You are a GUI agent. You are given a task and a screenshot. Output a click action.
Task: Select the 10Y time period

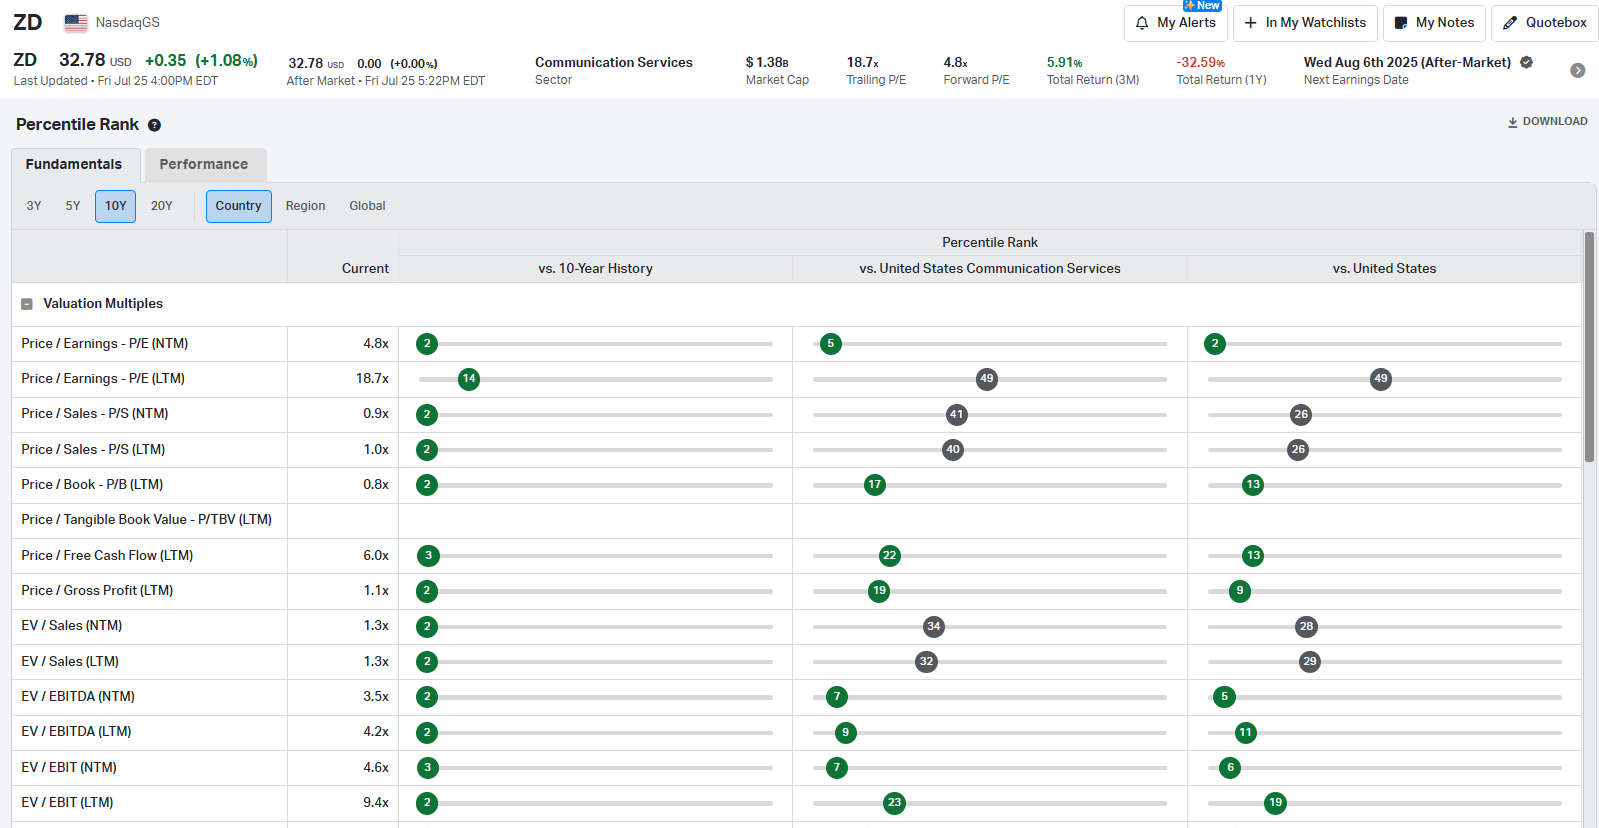pos(116,206)
